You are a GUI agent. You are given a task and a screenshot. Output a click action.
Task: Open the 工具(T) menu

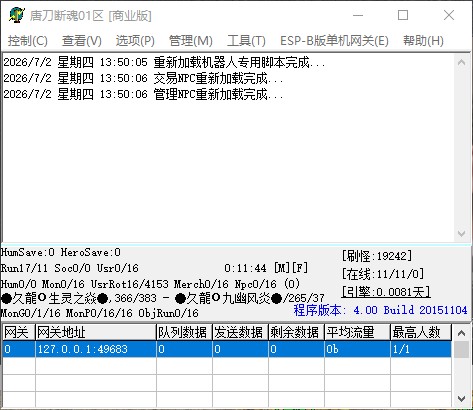point(246,41)
